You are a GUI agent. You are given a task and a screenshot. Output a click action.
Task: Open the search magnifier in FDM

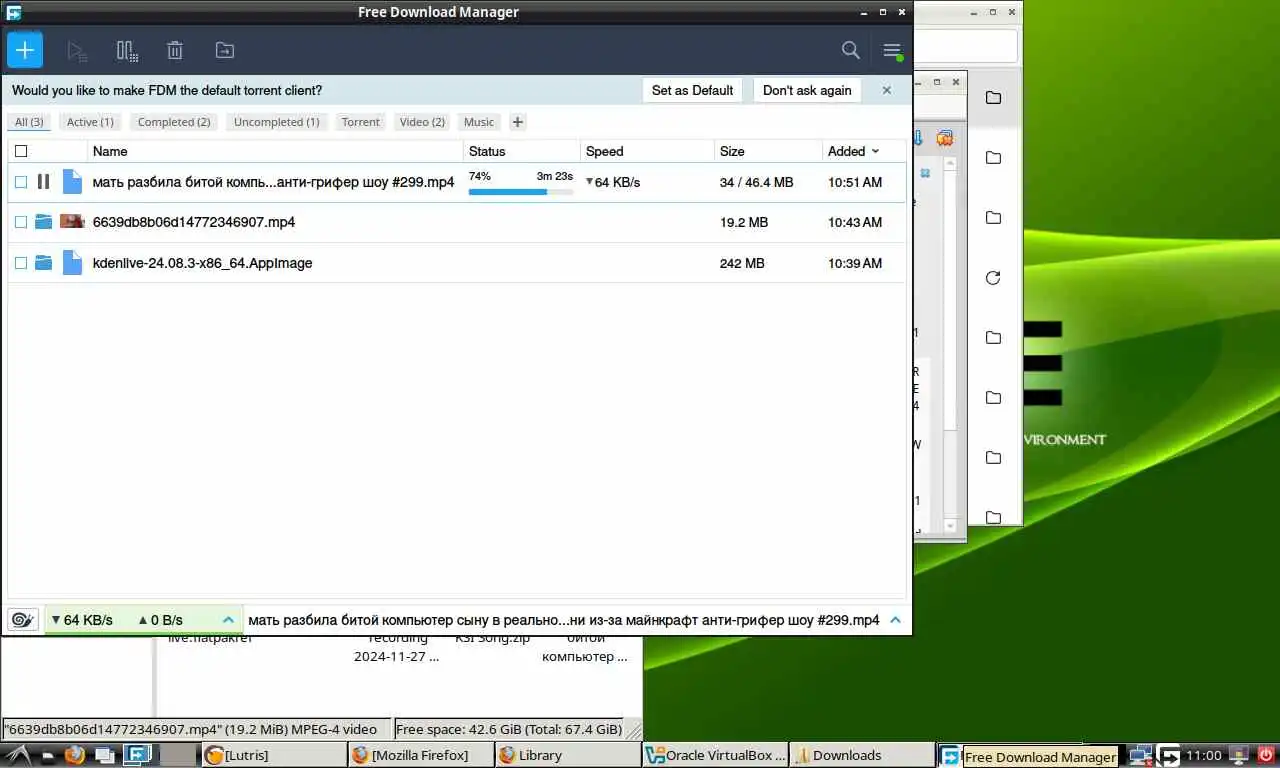point(850,50)
